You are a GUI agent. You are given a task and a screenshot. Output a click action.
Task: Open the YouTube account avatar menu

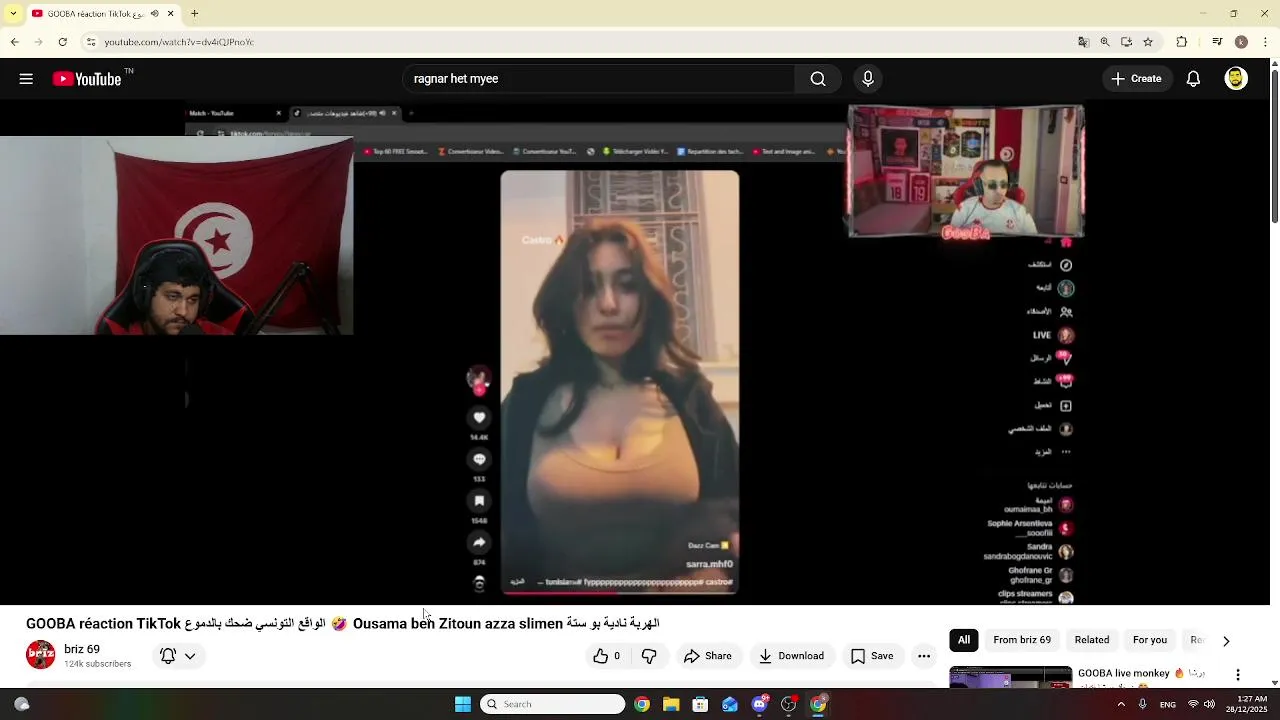1236,79
